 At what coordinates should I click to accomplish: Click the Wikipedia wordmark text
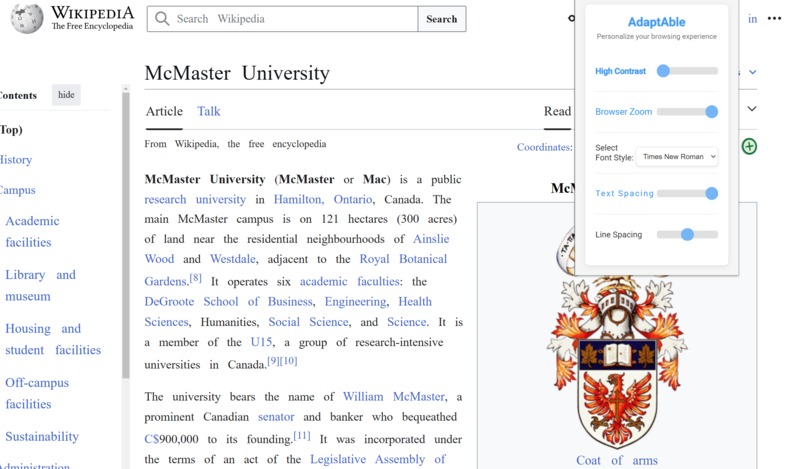(93, 13)
